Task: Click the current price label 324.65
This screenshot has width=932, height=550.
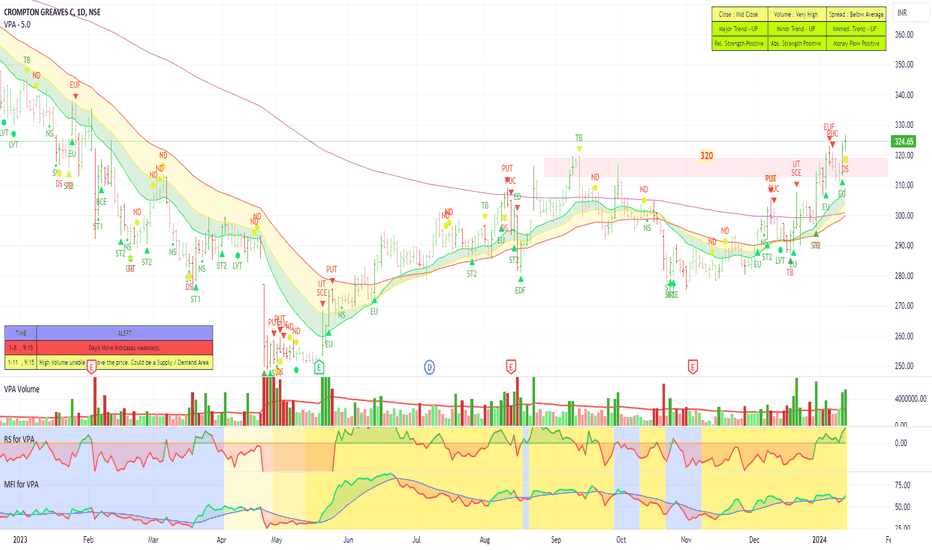Action: 904,141
